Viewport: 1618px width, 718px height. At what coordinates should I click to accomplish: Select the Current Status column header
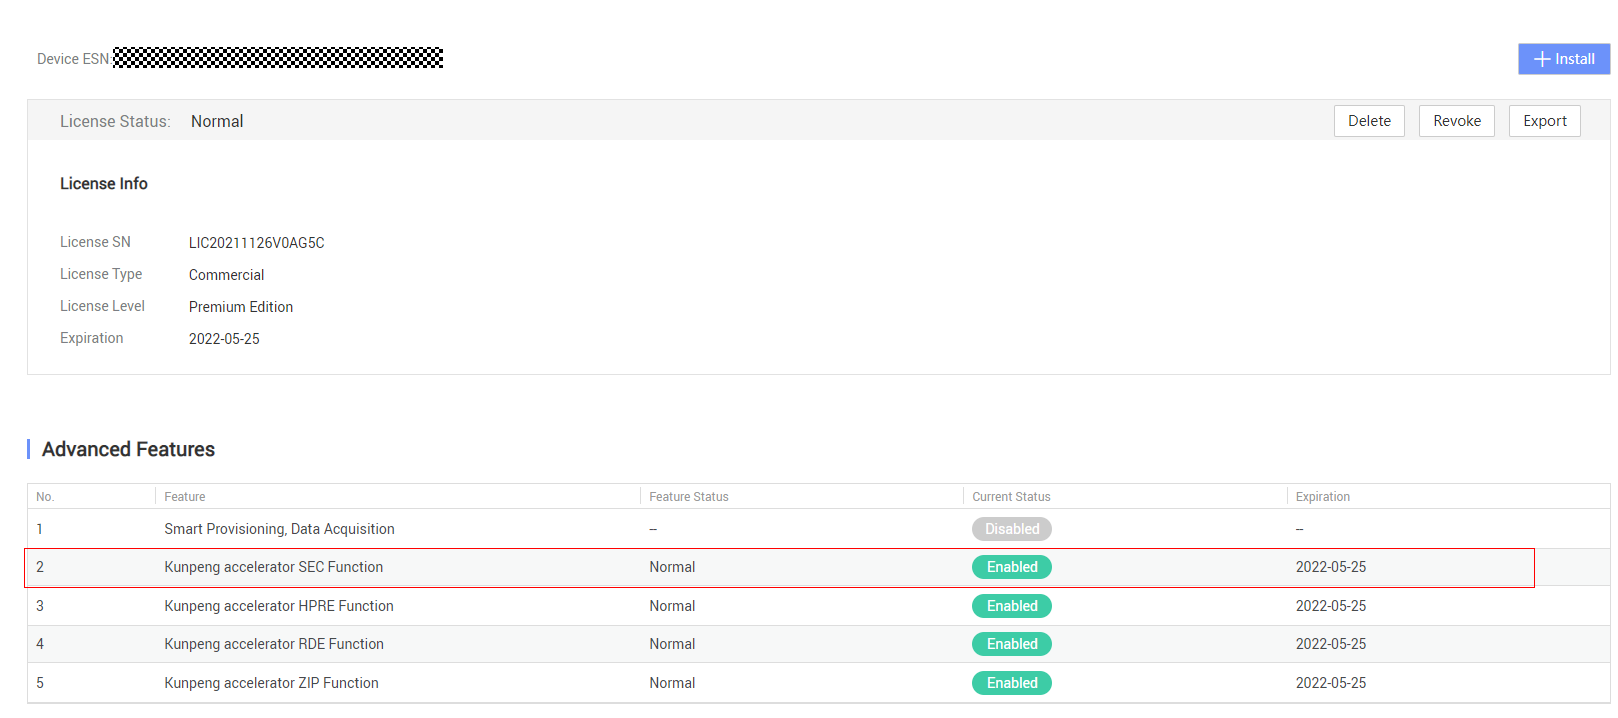pos(1011,497)
